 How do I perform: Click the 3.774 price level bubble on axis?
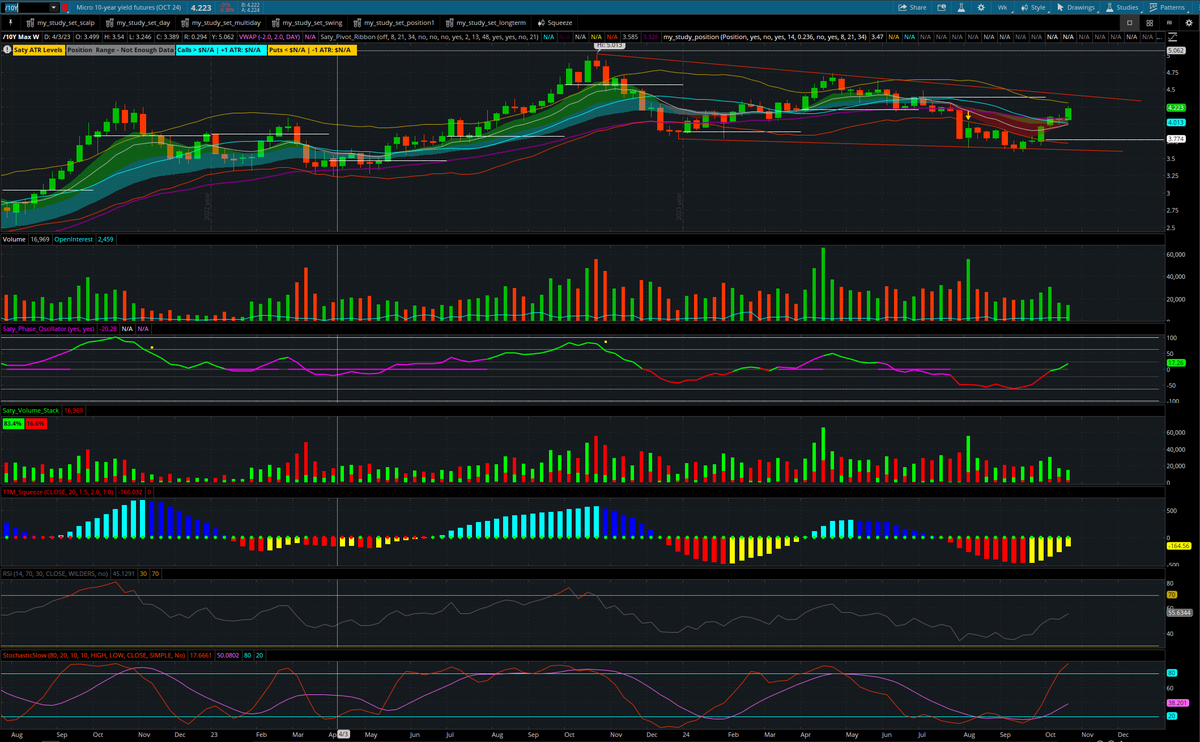[x=1177, y=139]
